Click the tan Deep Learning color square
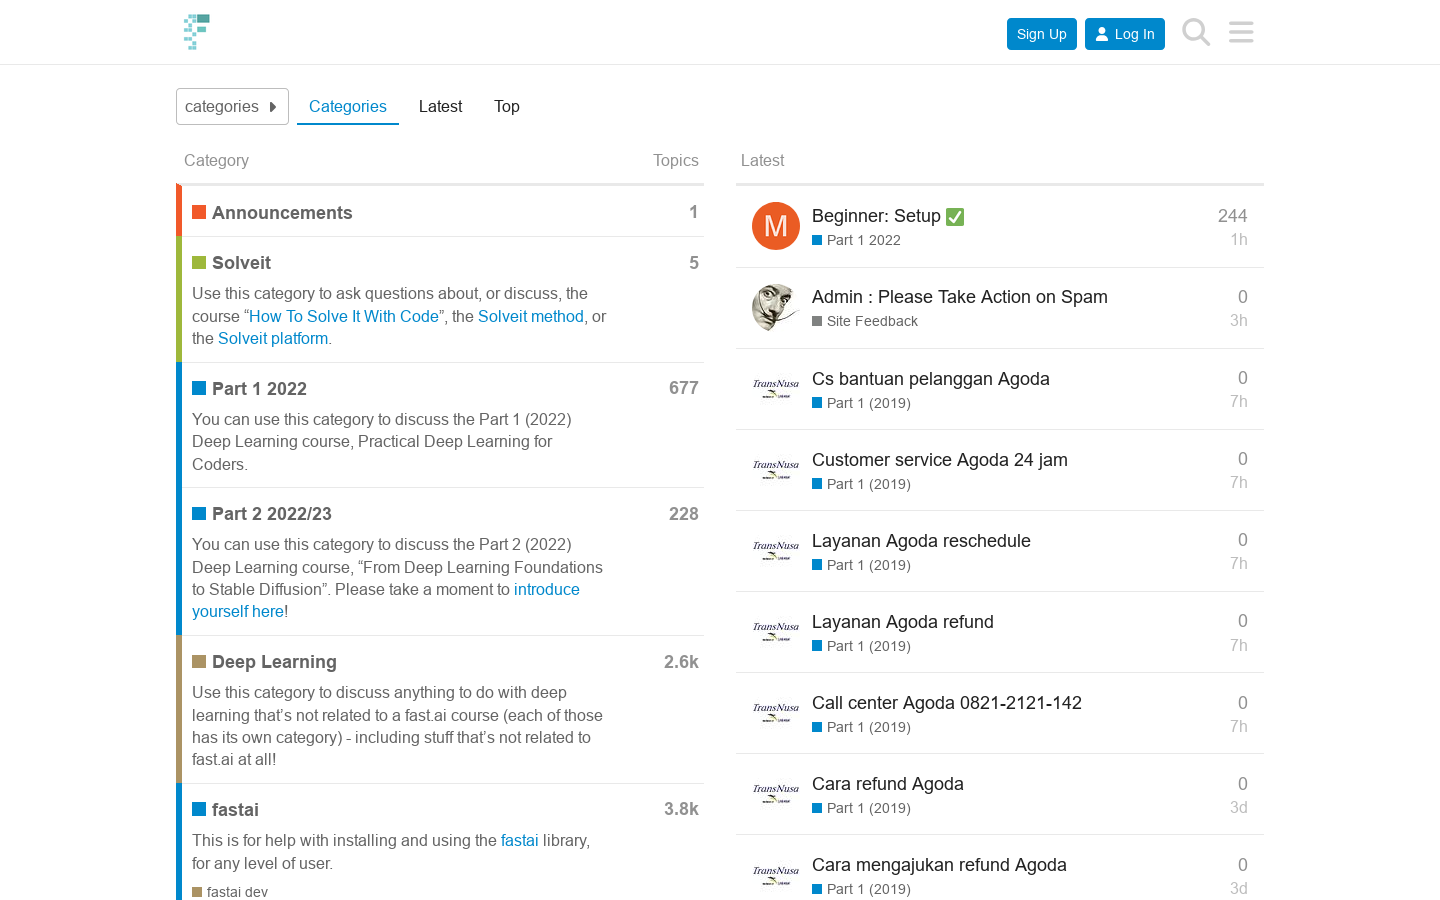Image resolution: width=1440 pixels, height=900 pixels. 199,661
